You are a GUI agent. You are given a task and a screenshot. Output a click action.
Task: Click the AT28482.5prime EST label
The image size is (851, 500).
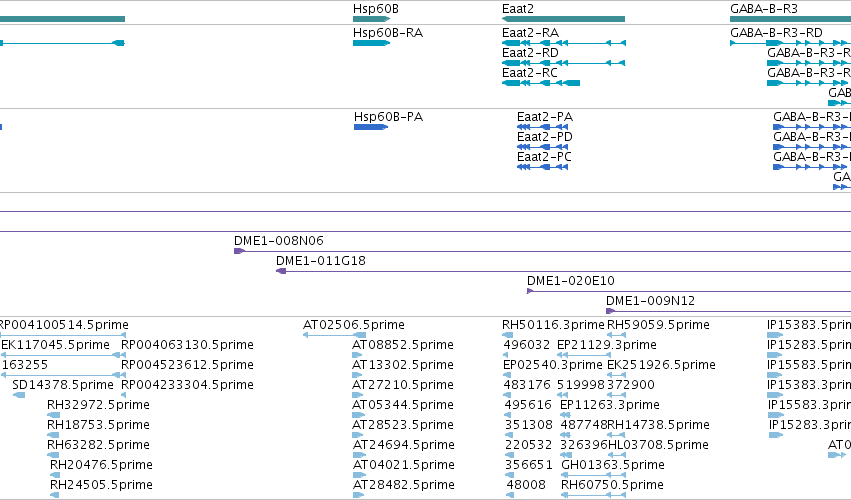point(403,485)
